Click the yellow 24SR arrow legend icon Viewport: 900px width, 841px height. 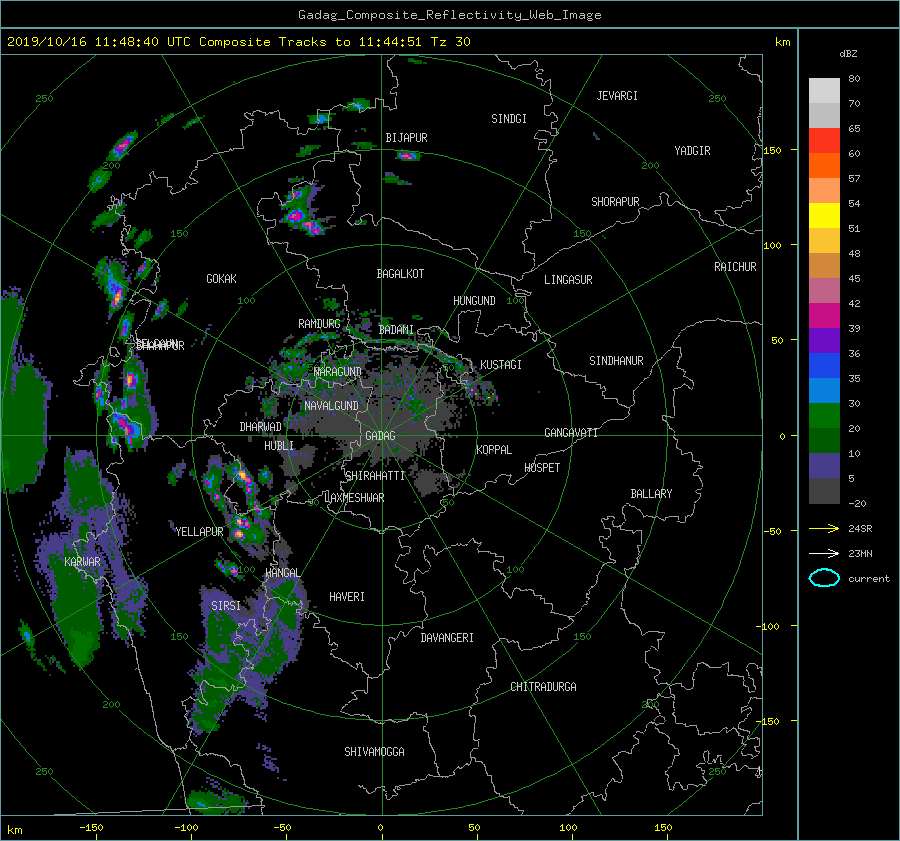coord(824,528)
